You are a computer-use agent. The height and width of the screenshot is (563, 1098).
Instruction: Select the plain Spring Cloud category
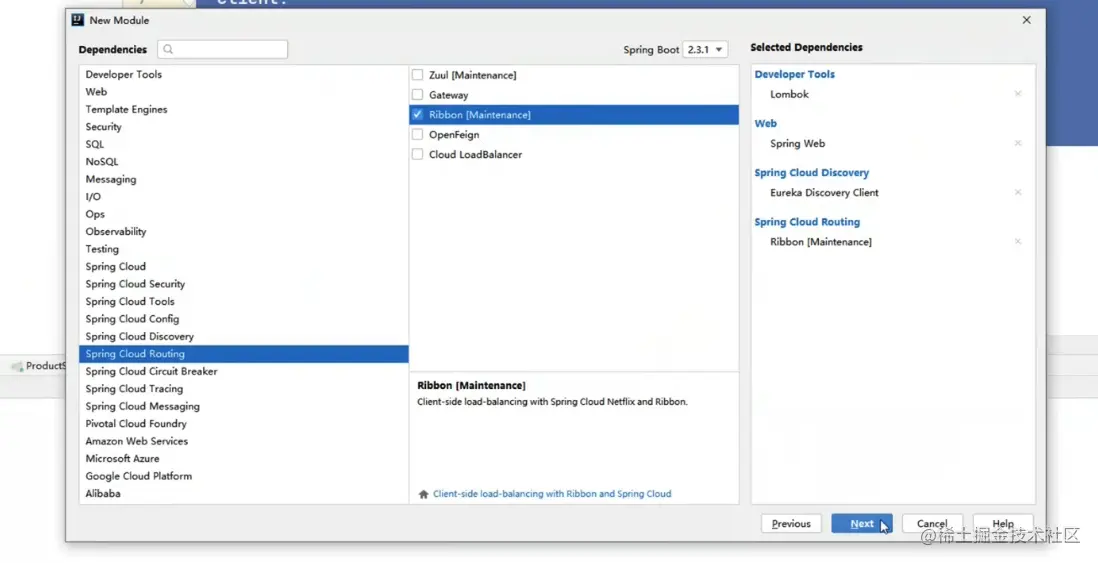click(244, 267)
